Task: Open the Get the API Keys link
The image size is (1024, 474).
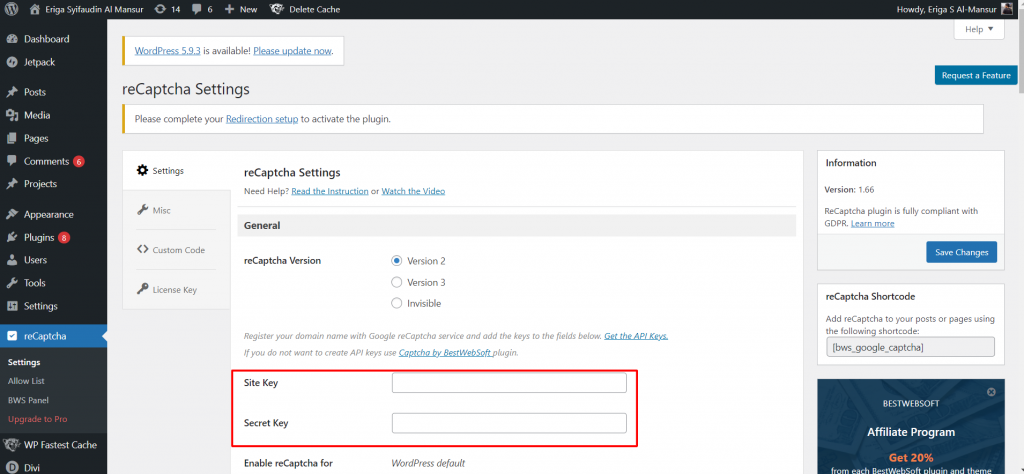Action: point(636,336)
